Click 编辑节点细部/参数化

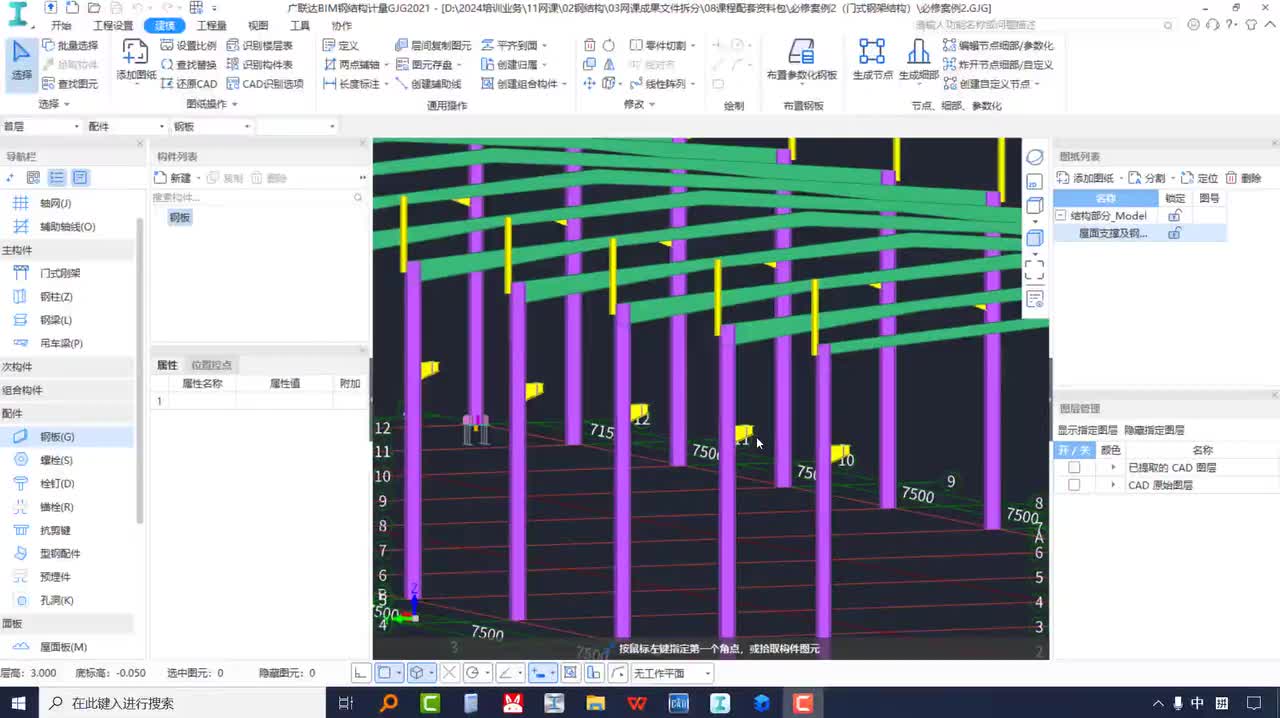click(998, 45)
